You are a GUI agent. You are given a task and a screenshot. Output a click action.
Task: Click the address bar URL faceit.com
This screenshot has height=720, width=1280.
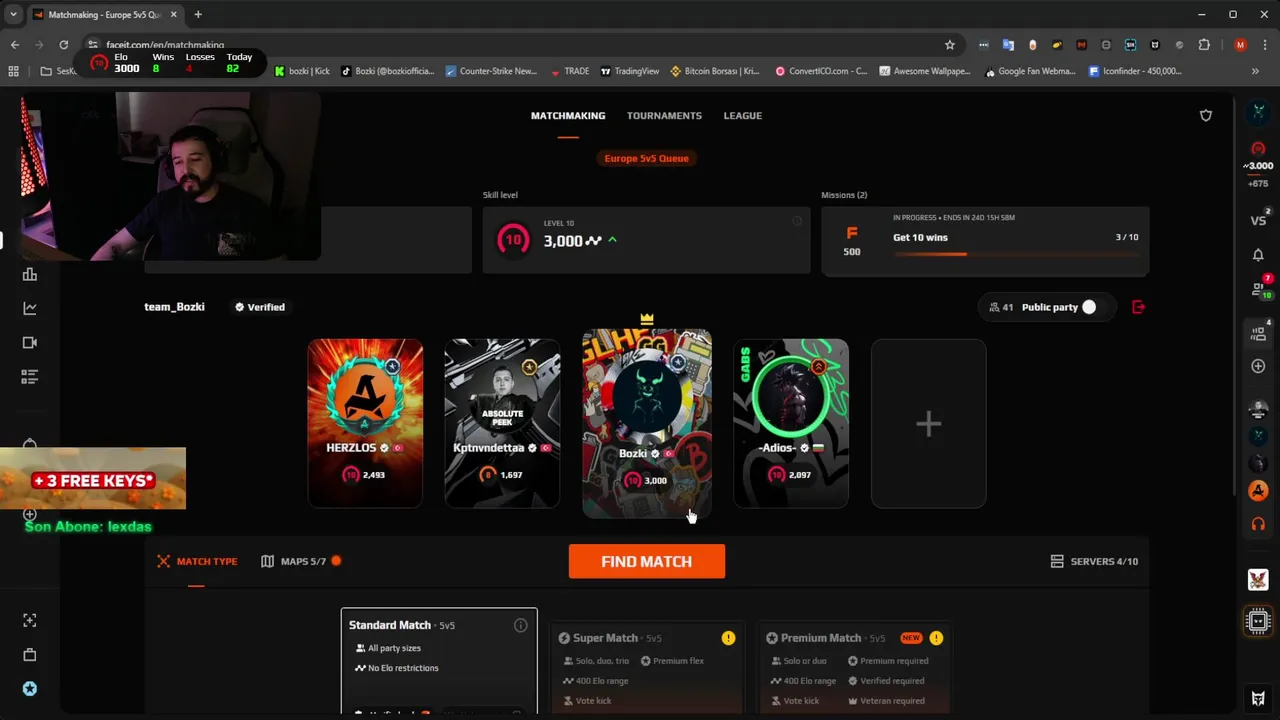165,45
